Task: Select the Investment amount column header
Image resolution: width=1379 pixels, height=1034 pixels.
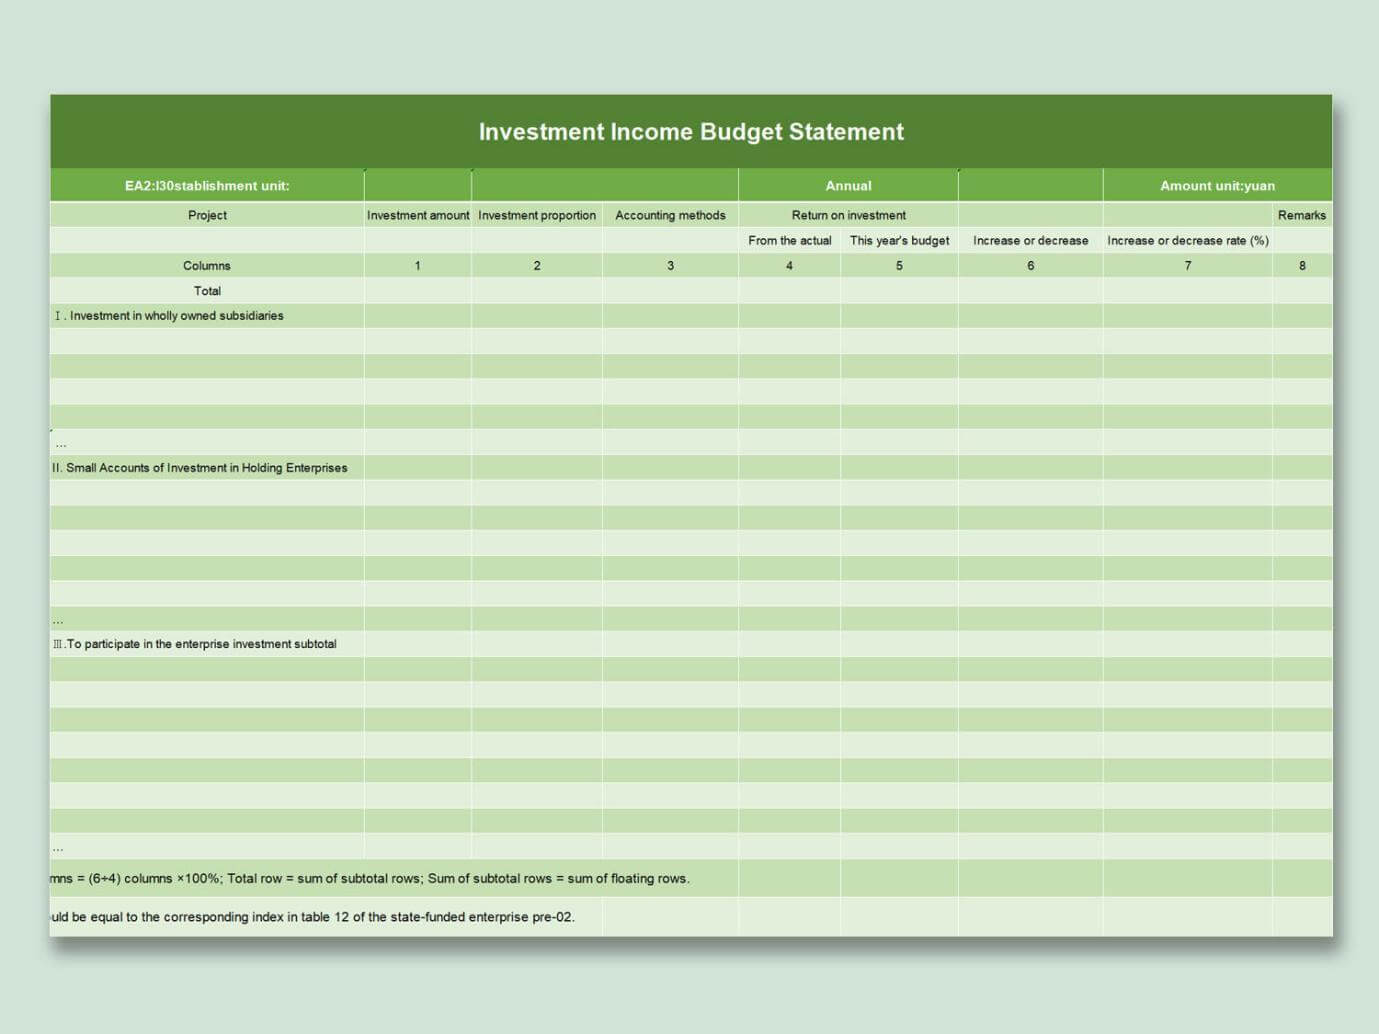Action: coord(418,215)
